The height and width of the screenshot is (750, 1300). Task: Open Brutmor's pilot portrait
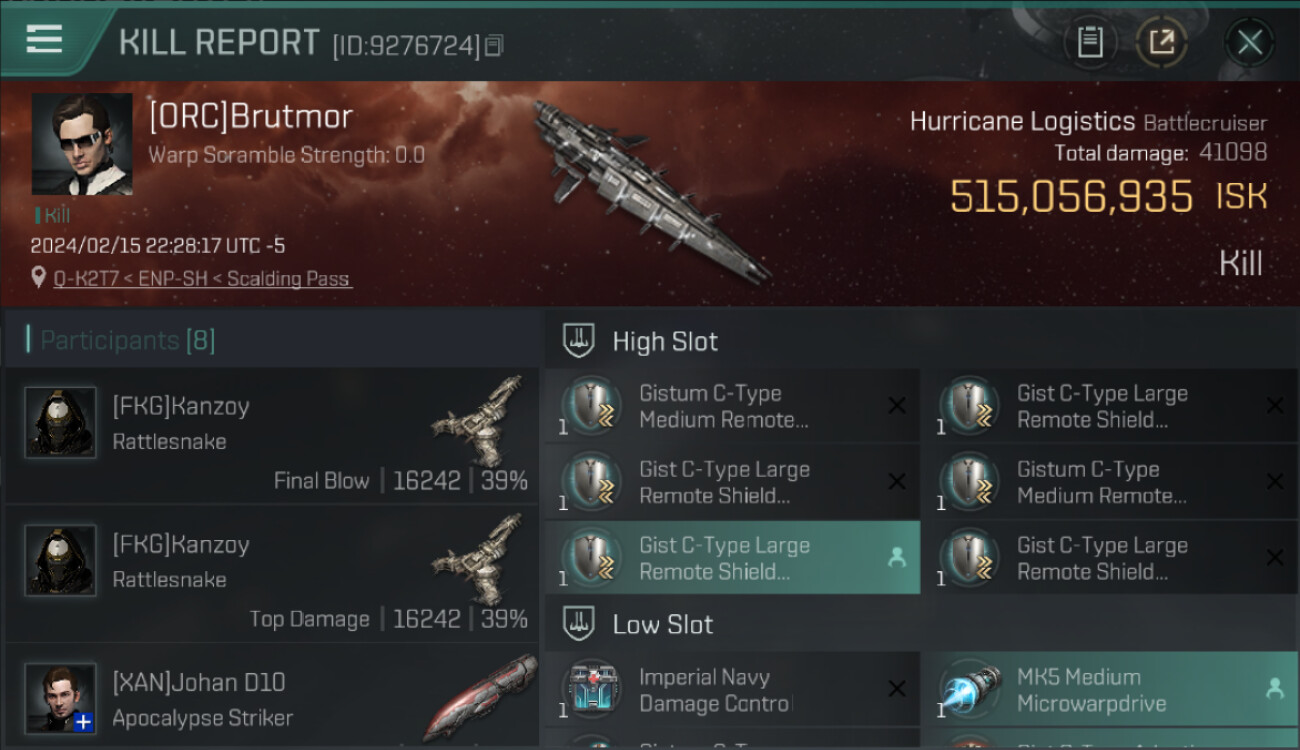tap(82, 144)
